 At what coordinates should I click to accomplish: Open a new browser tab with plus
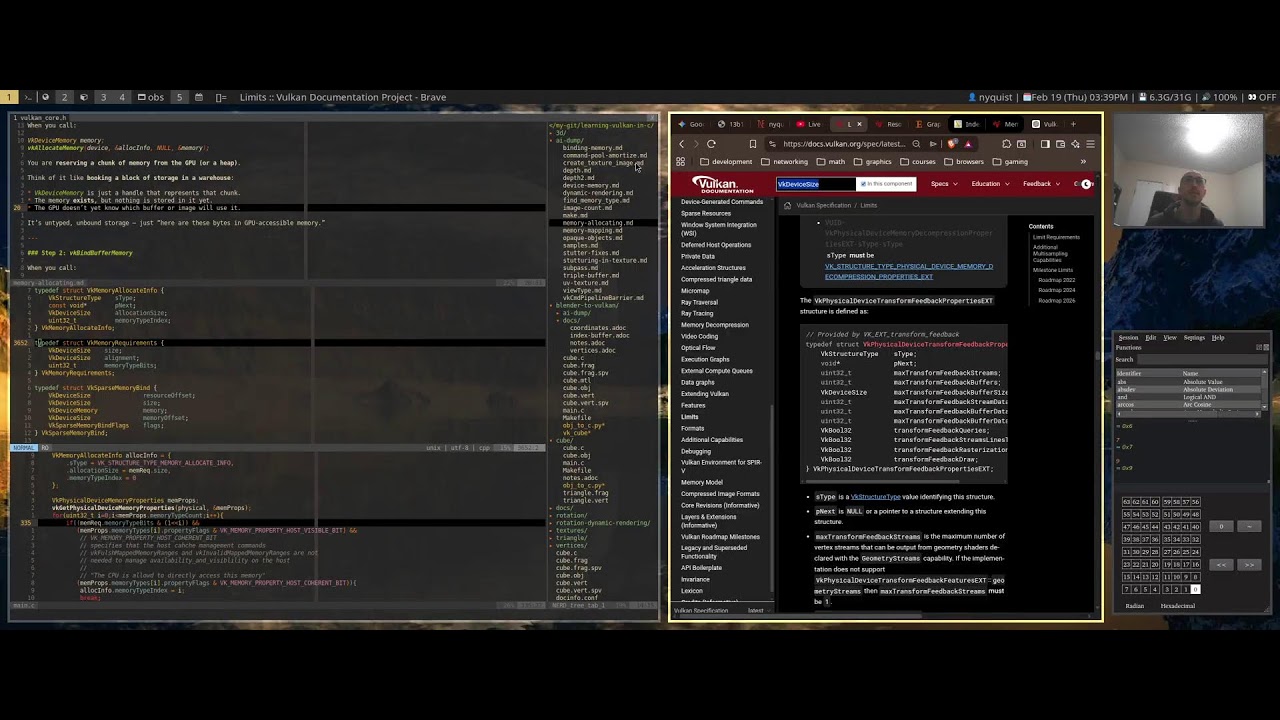point(1073,124)
